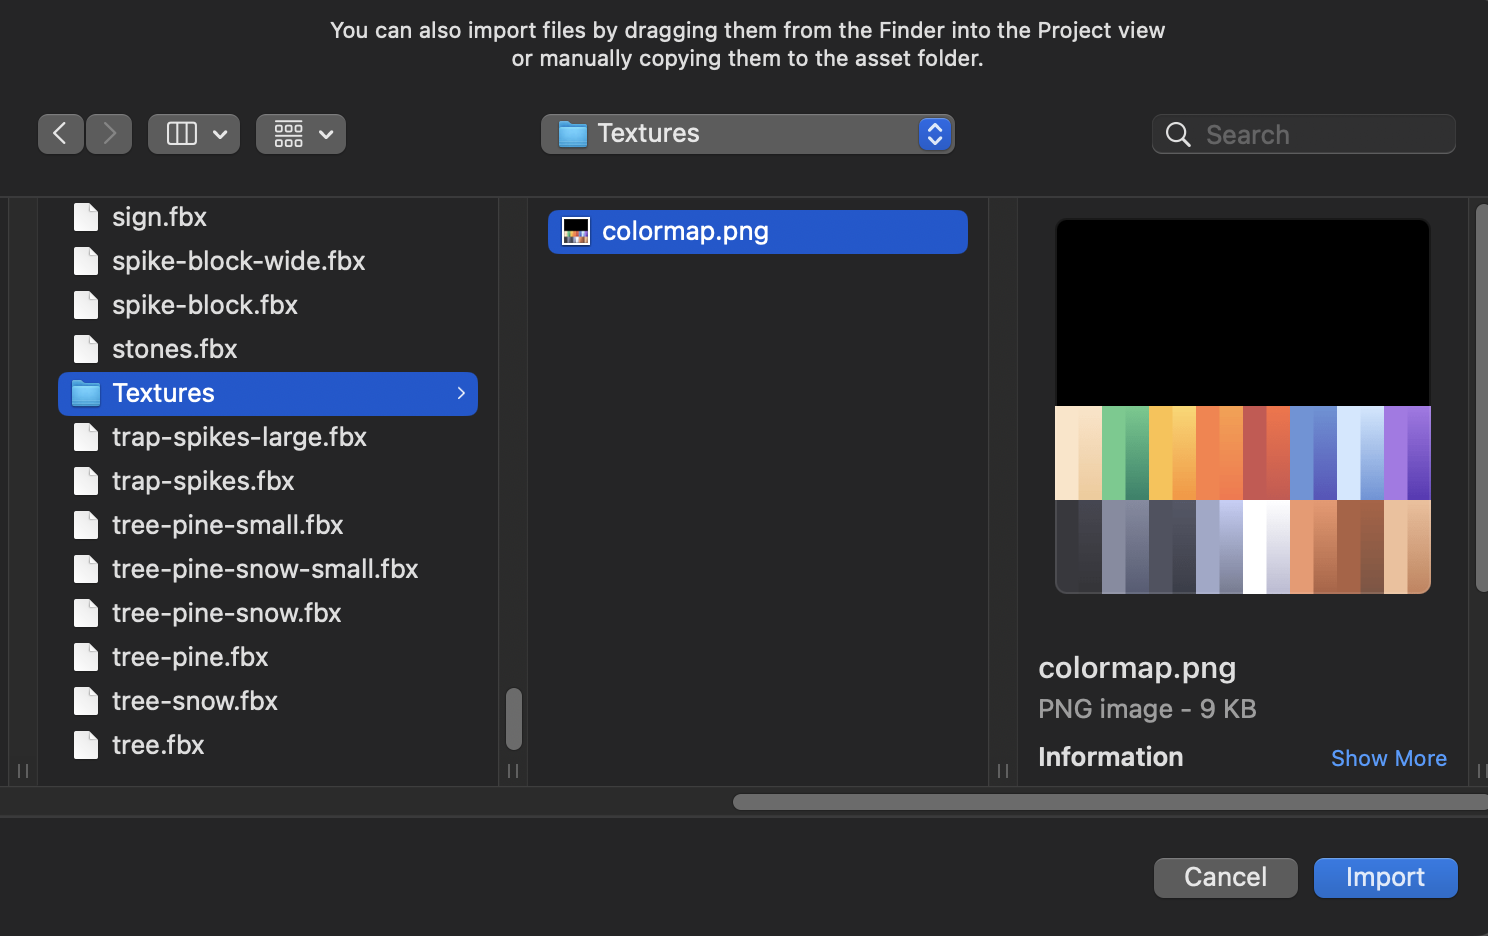This screenshot has height=936, width=1488.
Task: Select the Textures folder icon in sidebar list
Action: pos(87,394)
